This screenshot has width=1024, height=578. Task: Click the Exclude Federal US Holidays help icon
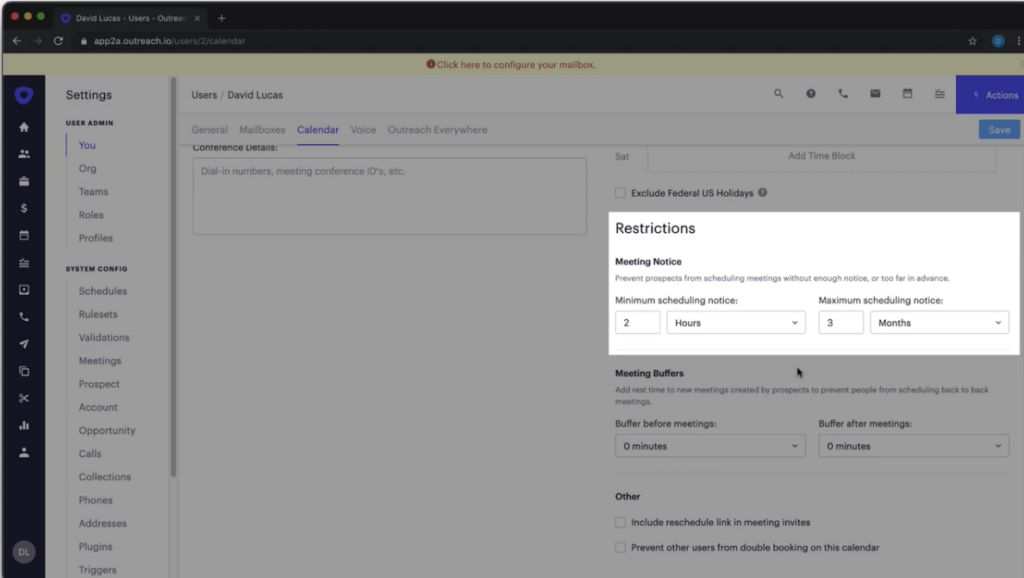click(762, 193)
